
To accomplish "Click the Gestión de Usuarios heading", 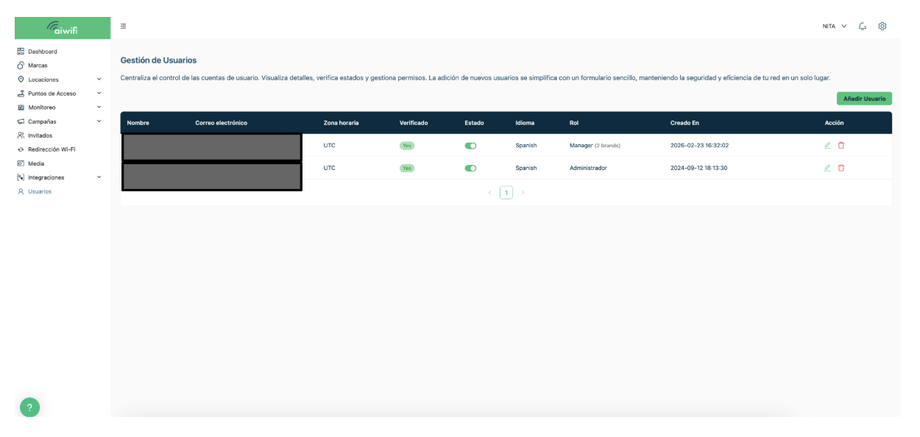I will pyautogui.click(x=158, y=60).
